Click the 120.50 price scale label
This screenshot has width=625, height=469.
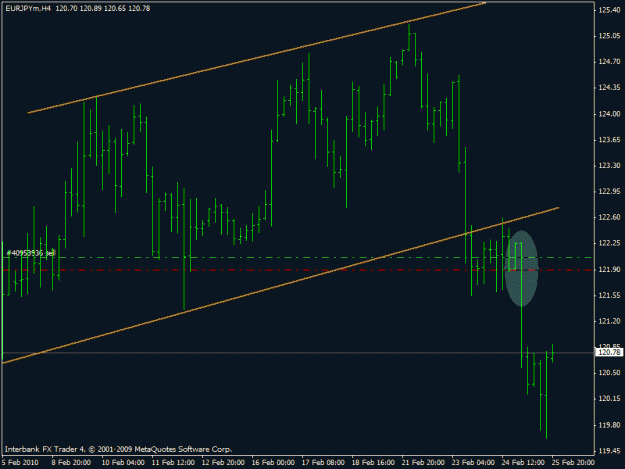tap(609, 373)
